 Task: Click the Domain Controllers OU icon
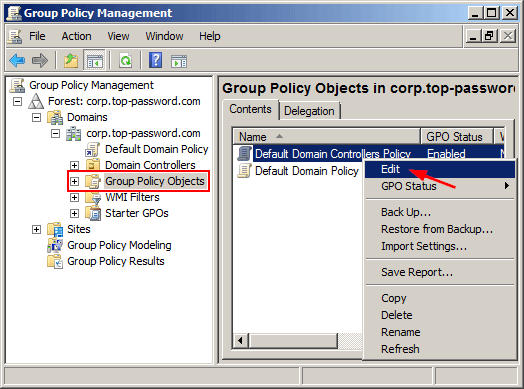click(93, 165)
